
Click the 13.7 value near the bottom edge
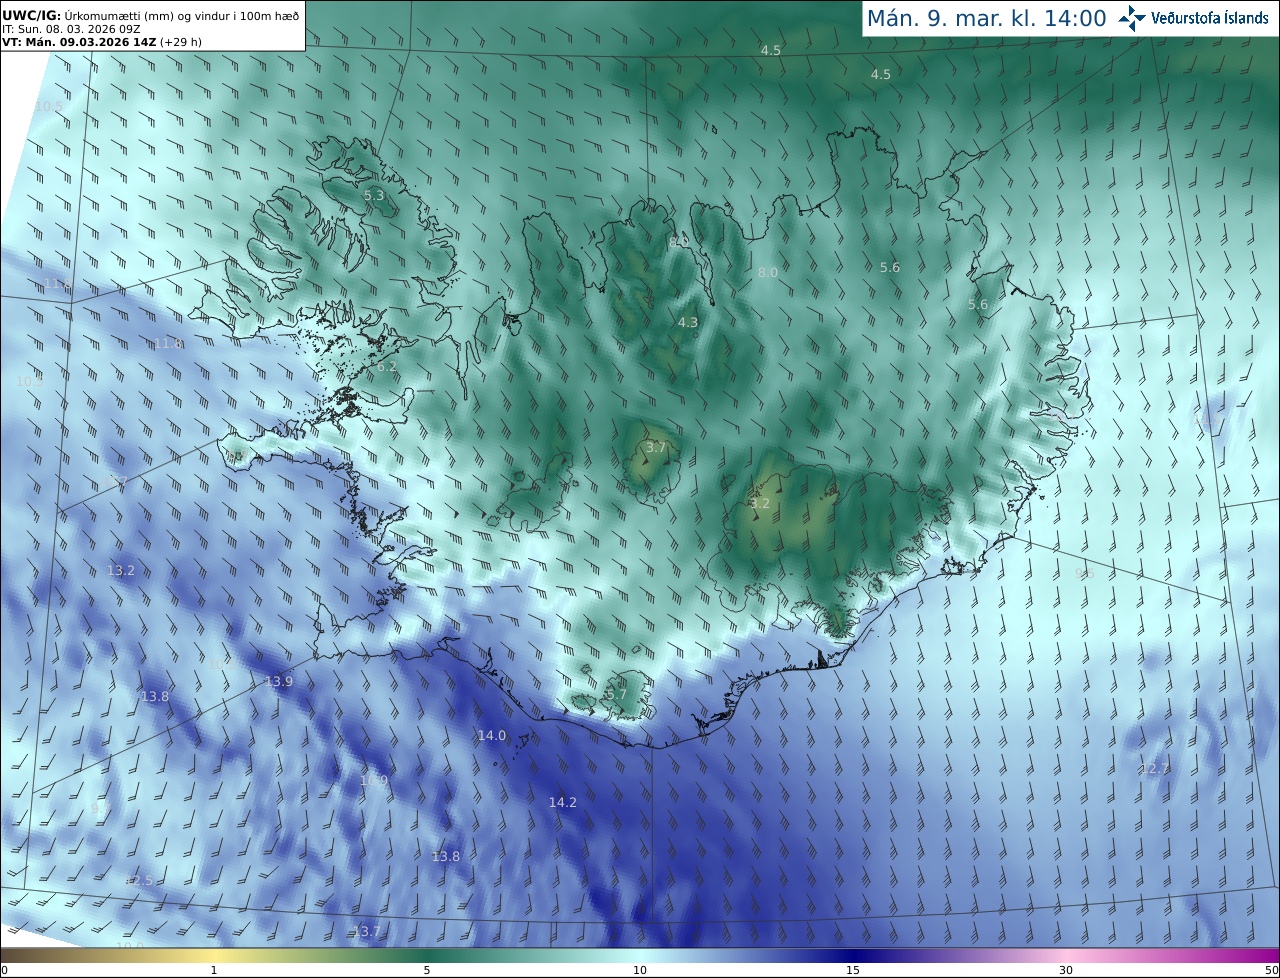(367, 931)
